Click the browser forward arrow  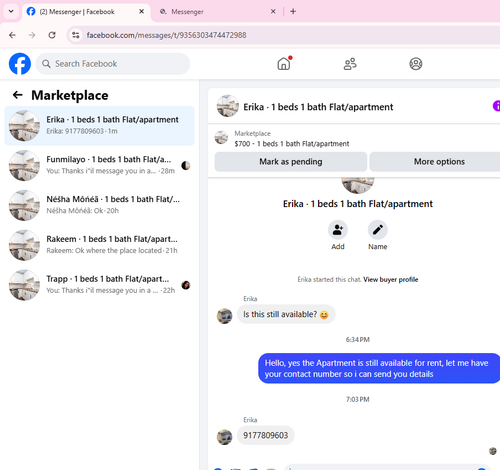click(32, 35)
